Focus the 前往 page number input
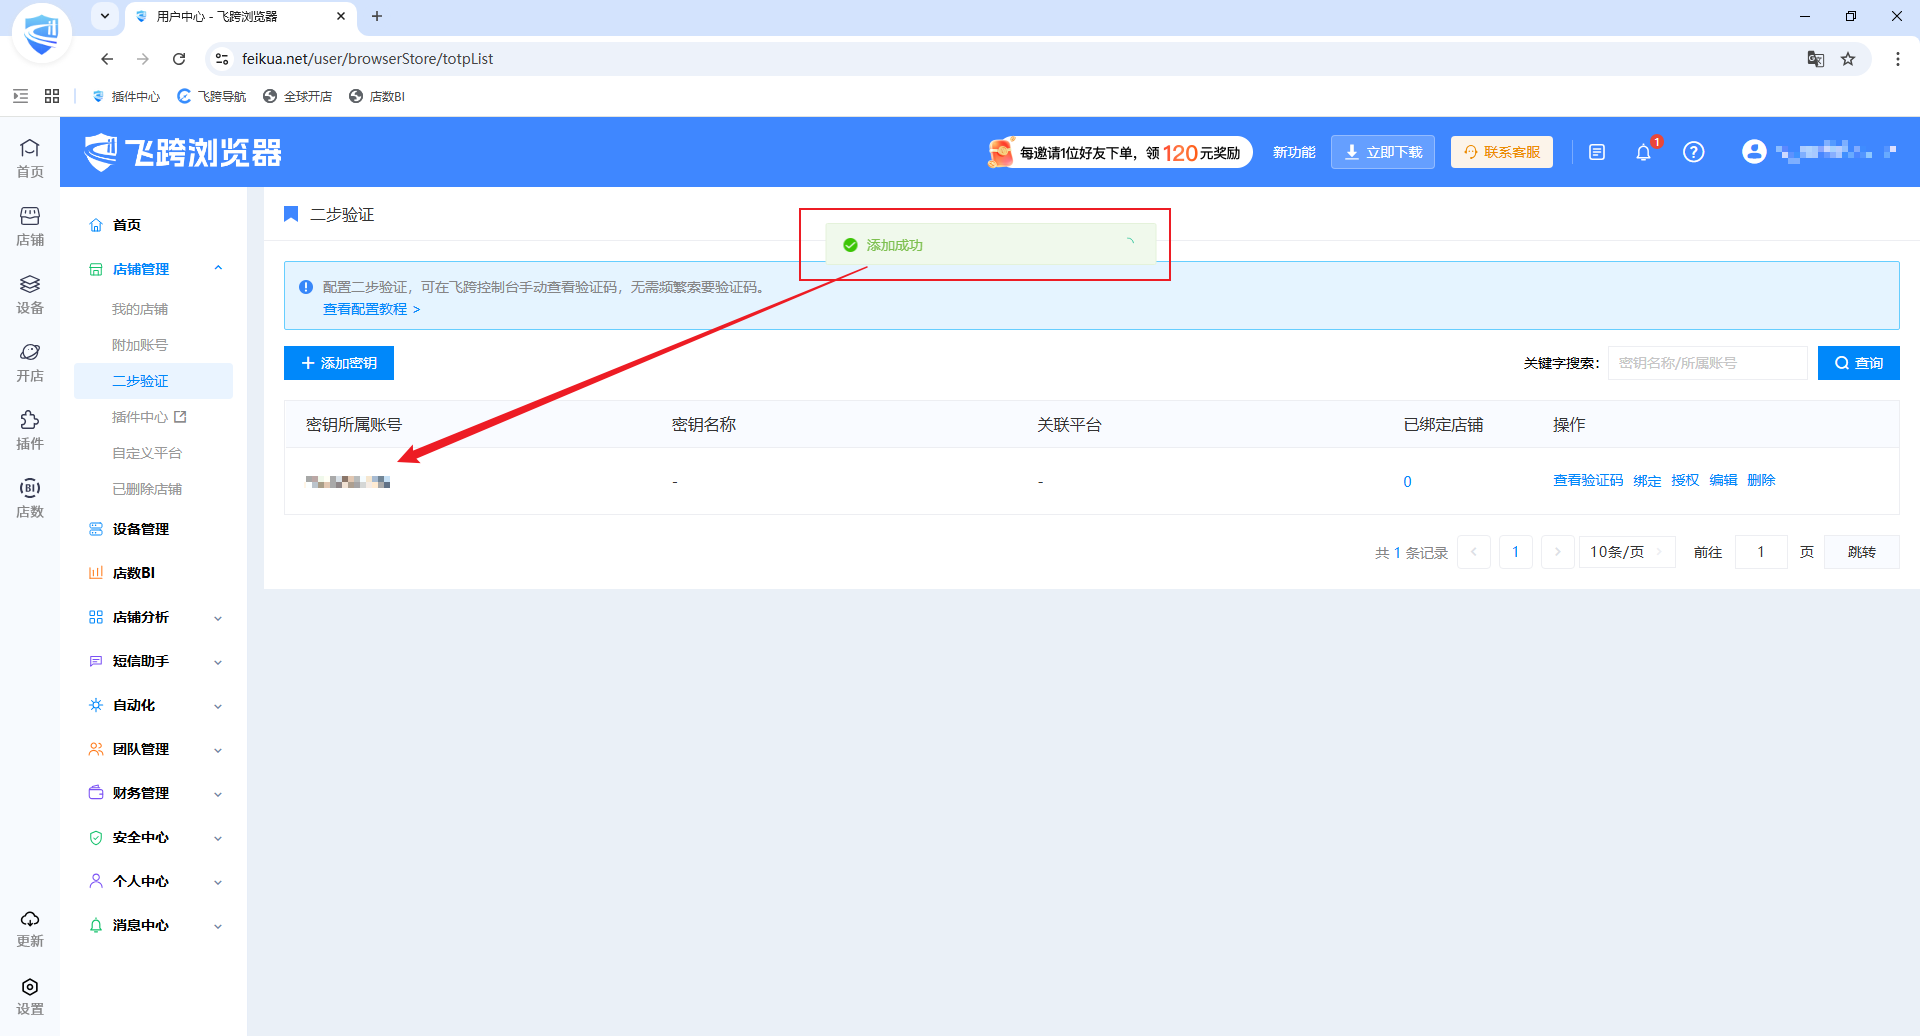 coord(1761,552)
